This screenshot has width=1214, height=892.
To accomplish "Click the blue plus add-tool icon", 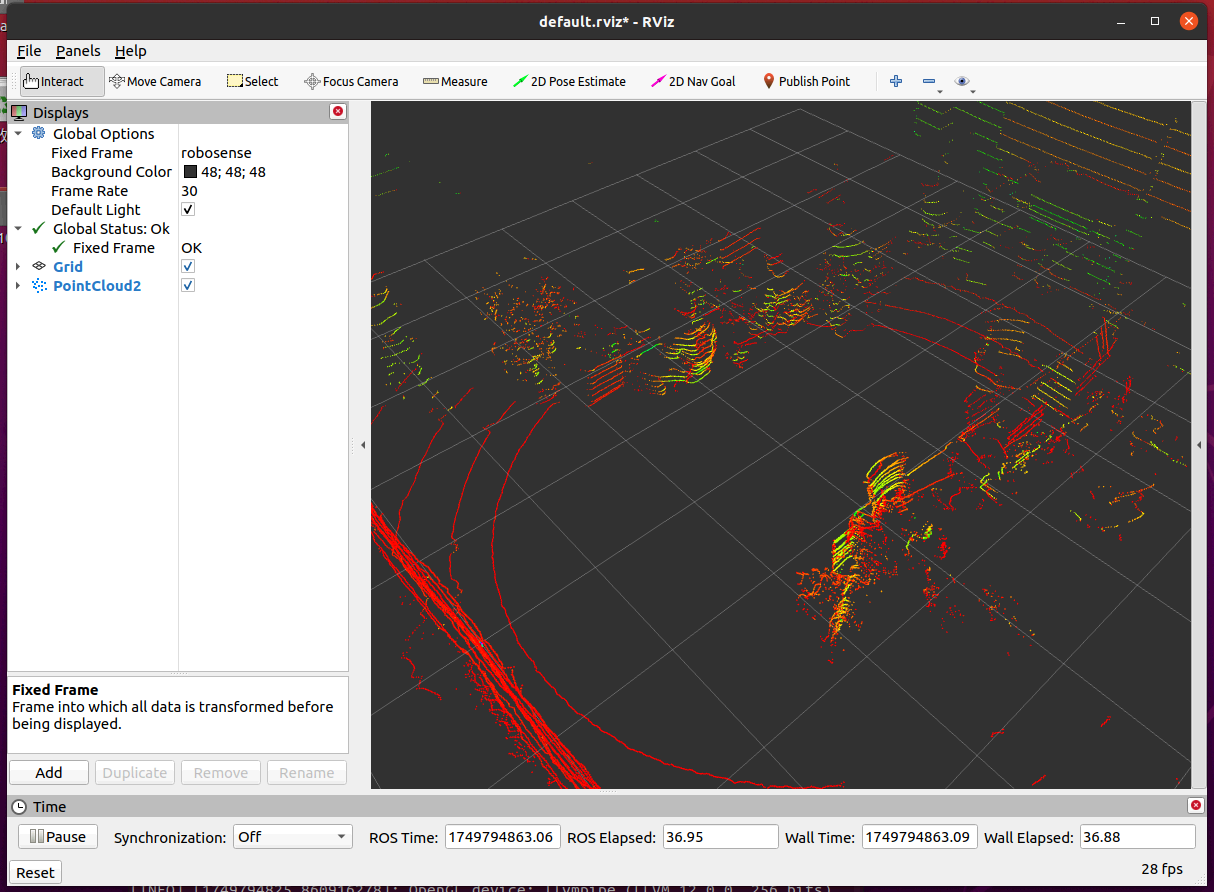I will pos(896,81).
